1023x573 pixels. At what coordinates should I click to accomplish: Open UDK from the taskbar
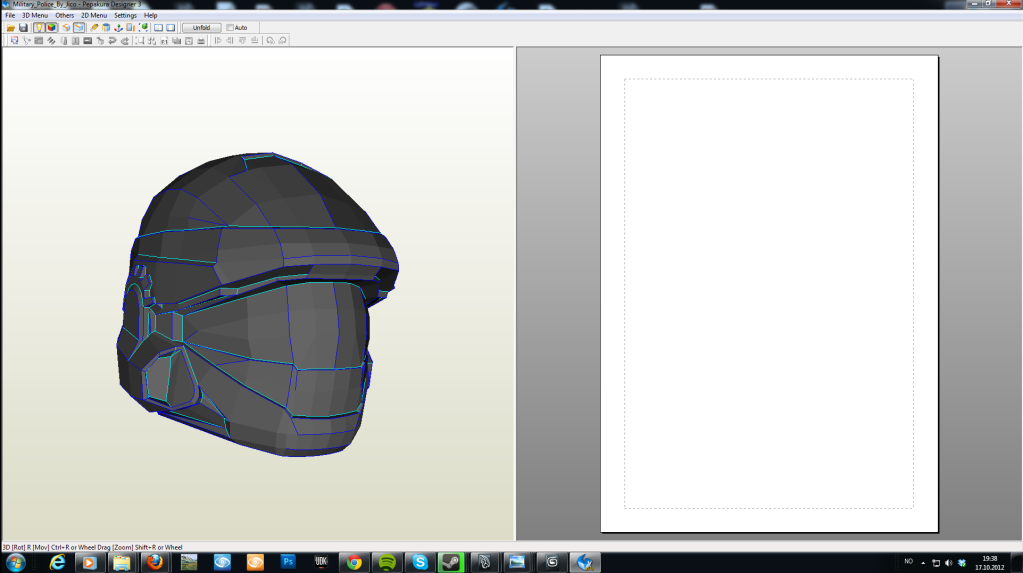click(321, 562)
